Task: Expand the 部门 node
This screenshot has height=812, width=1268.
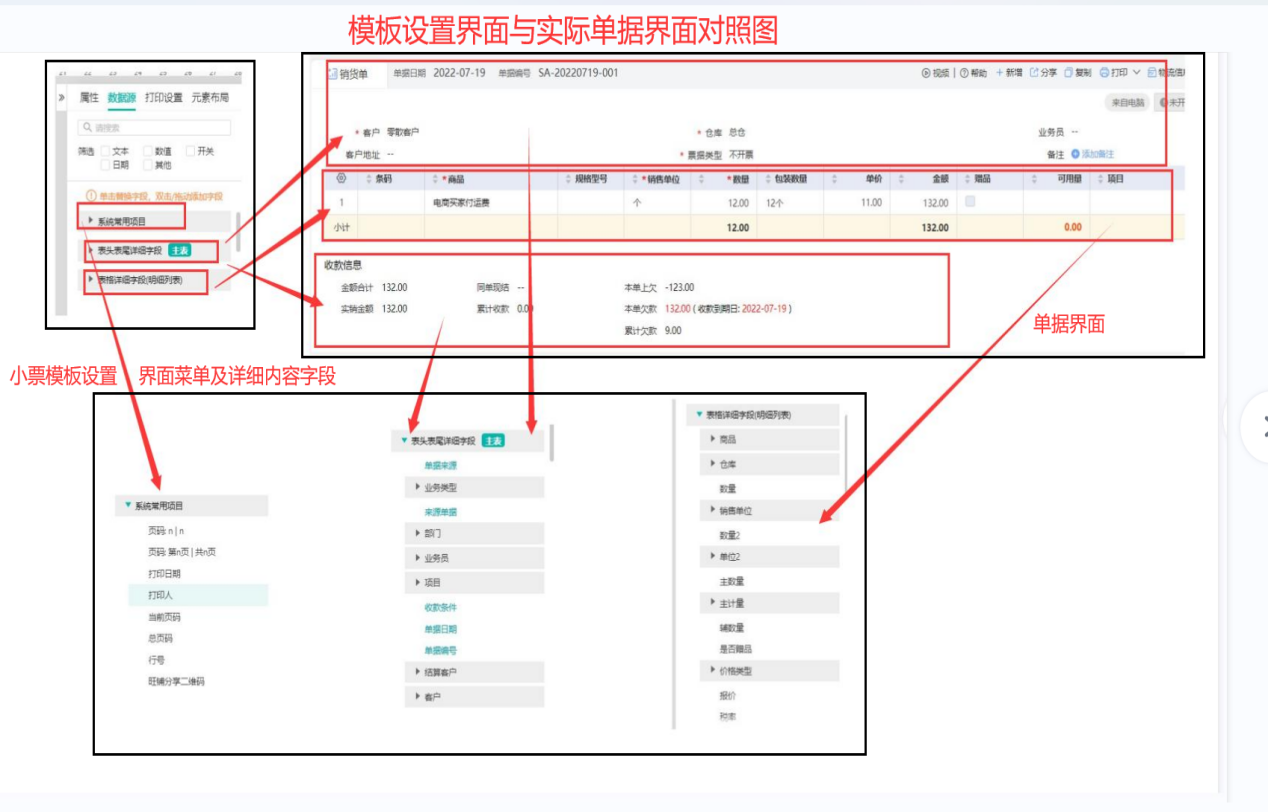Action: pyautogui.click(x=475, y=533)
